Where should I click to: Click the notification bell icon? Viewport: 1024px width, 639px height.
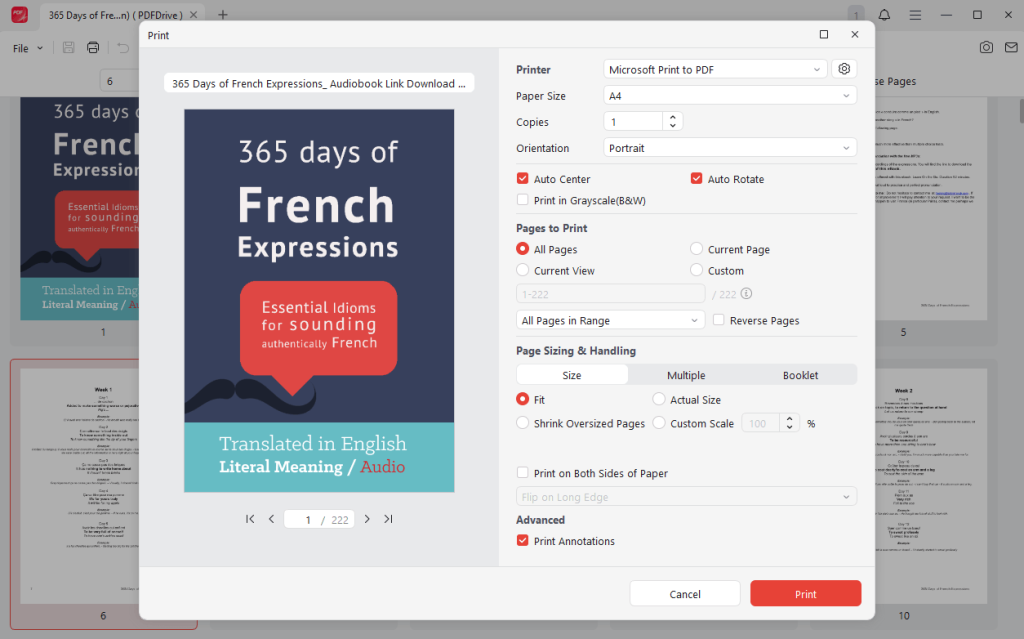point(885,14)
